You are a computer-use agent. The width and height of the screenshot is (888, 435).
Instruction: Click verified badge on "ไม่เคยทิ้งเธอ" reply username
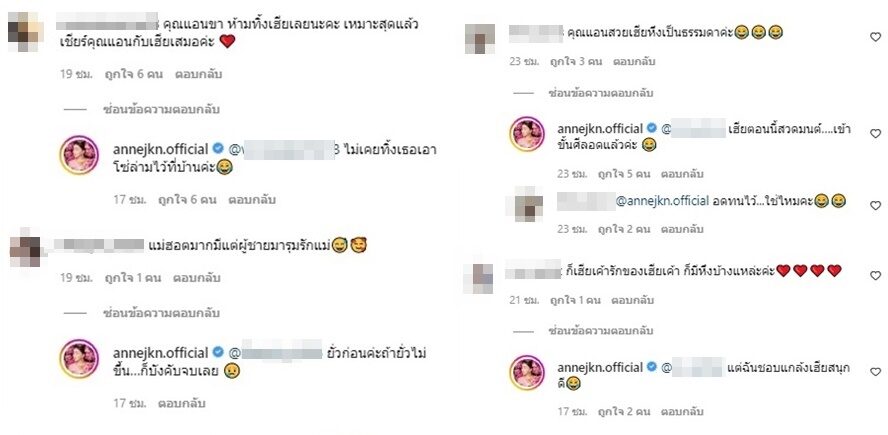coord(217,150)
